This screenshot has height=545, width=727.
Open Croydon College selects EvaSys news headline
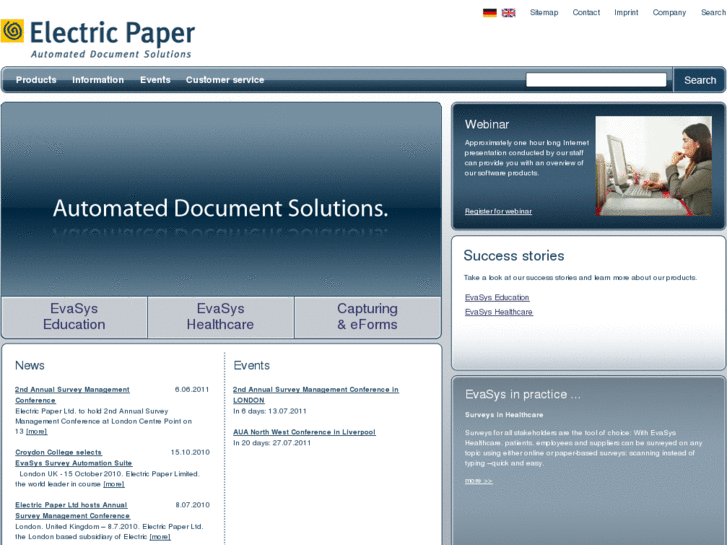point(73,457)
